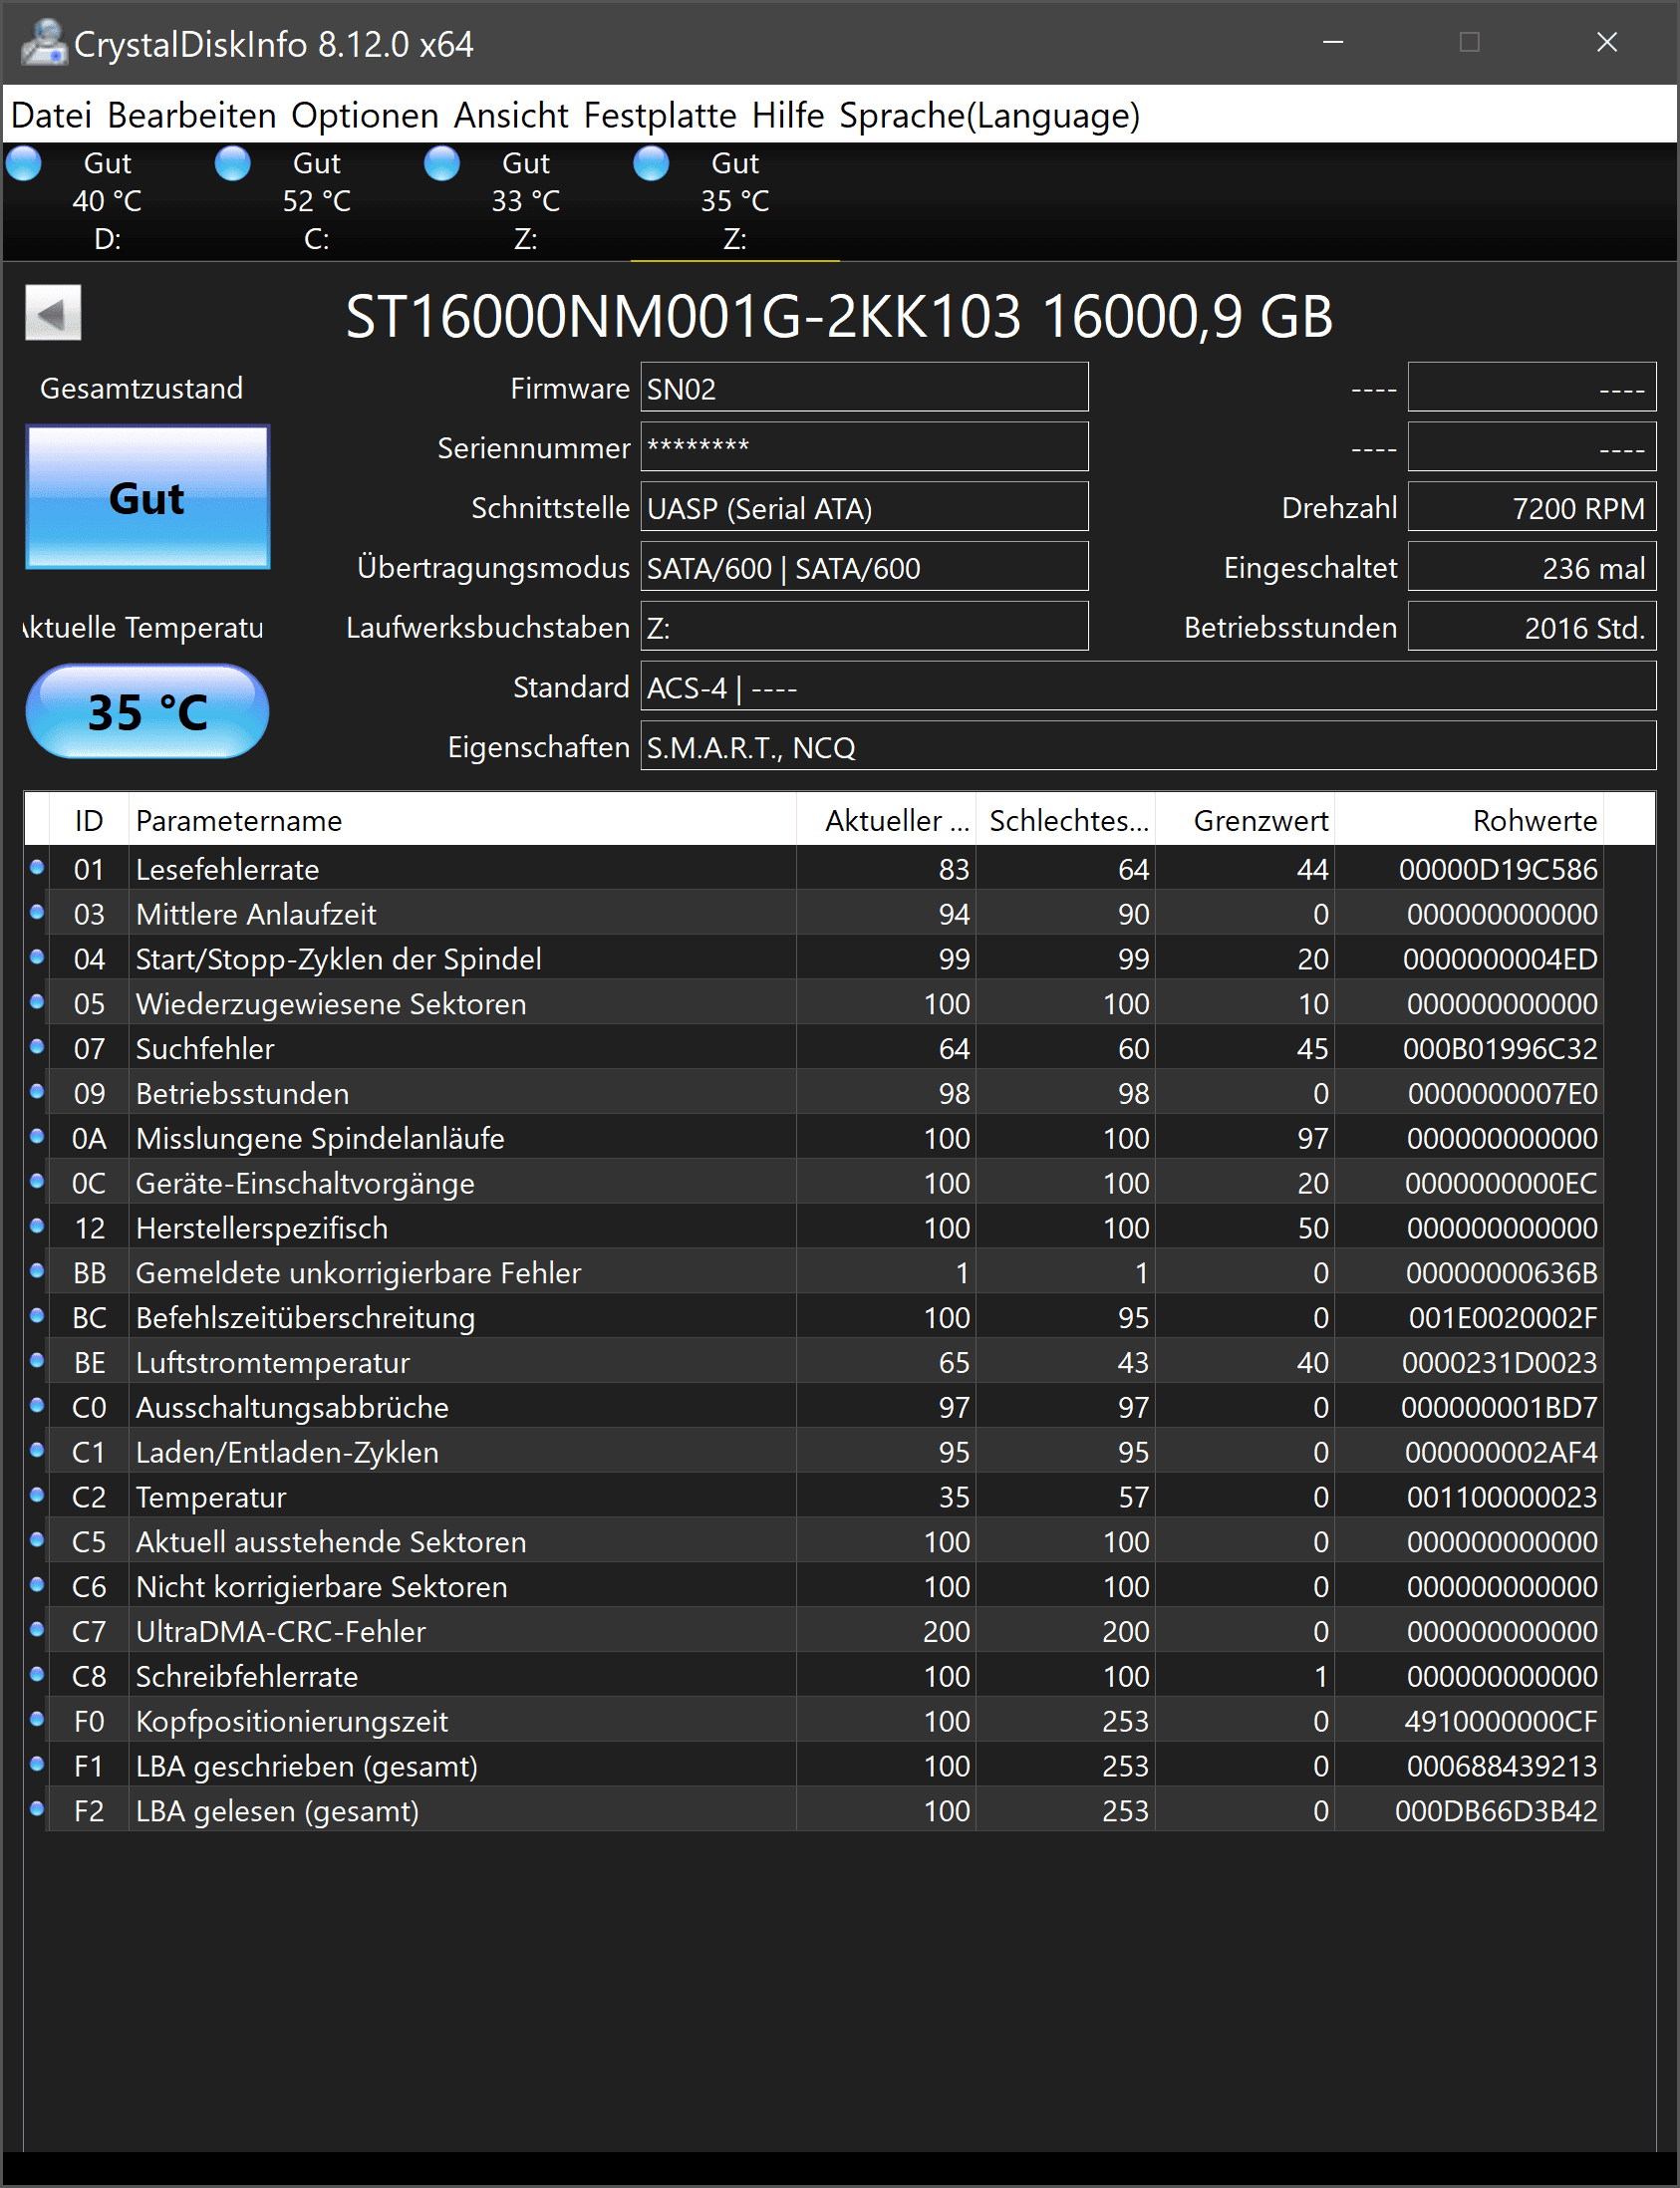Click the status dot for Schreibfehlerrate
Screen dimensions: 1680x2188
coord(37,1674)
